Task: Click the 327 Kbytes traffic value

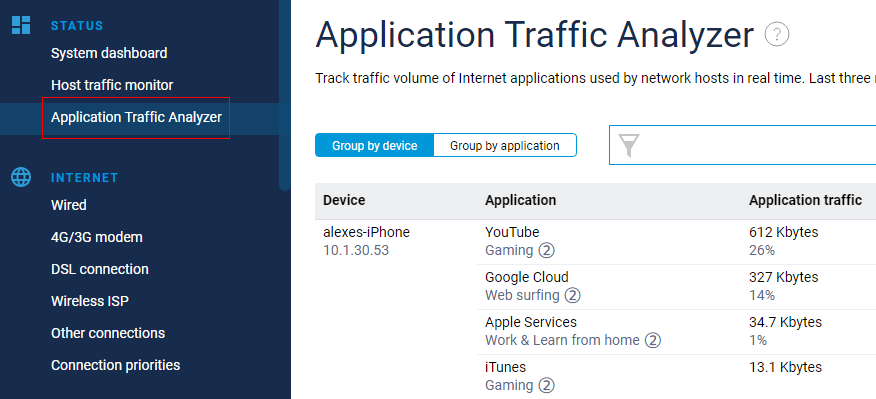Action: [783, 277]
